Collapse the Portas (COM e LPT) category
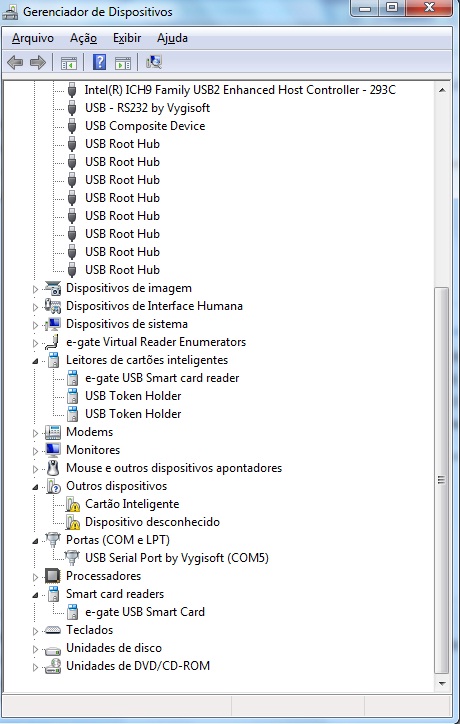 pyautogui.click(x=36, y=542)
